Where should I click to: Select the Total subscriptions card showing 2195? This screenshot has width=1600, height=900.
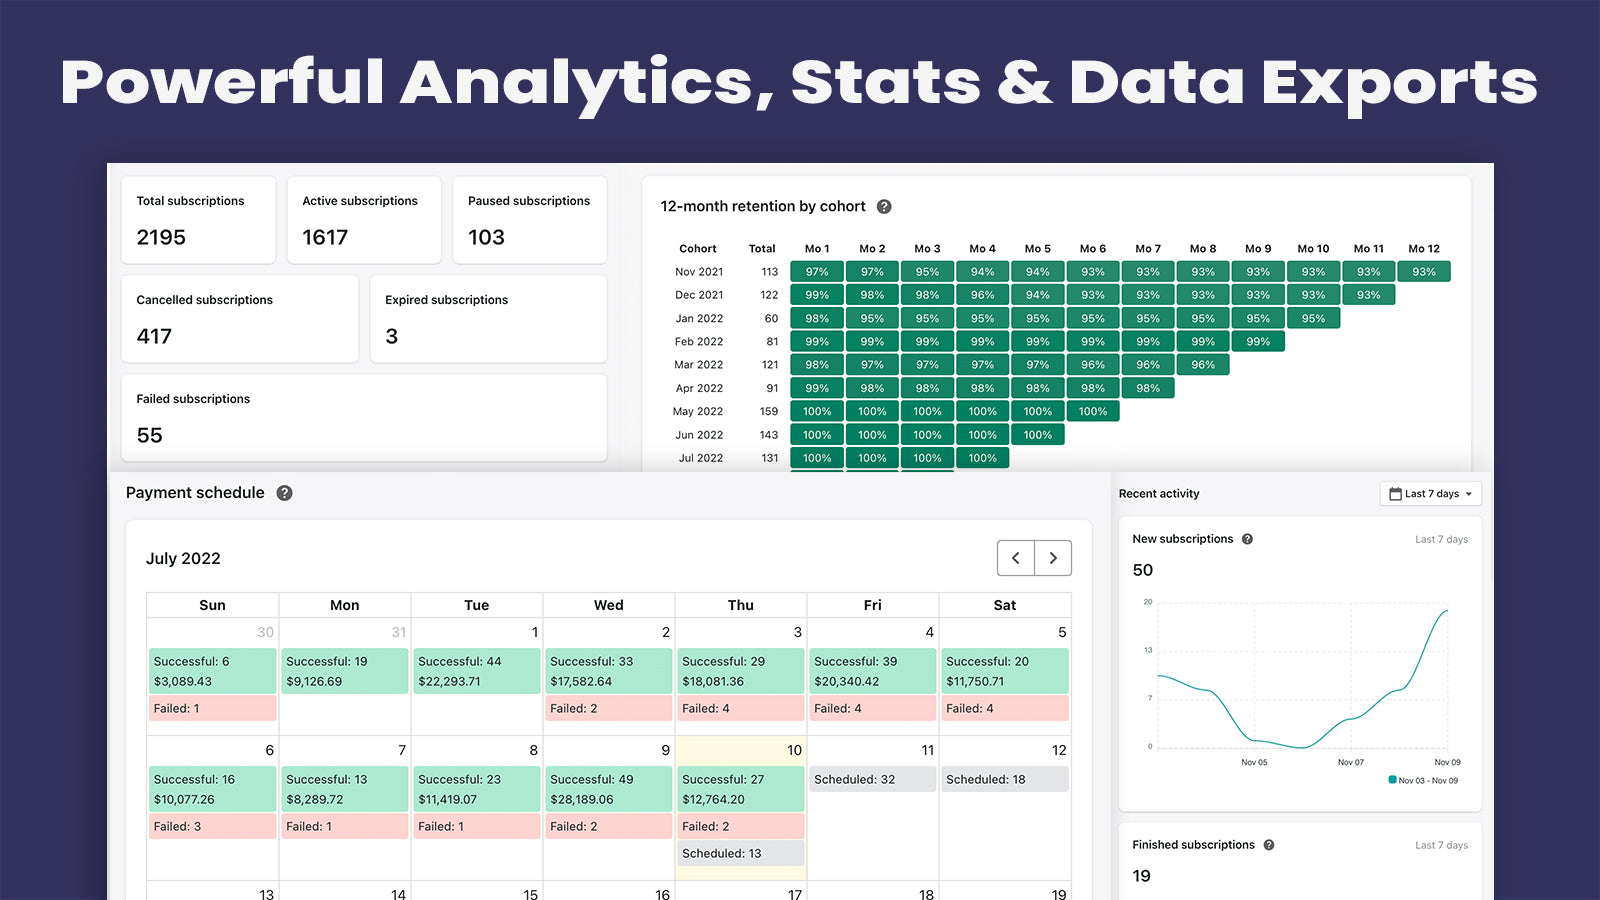tap(198, 220)
